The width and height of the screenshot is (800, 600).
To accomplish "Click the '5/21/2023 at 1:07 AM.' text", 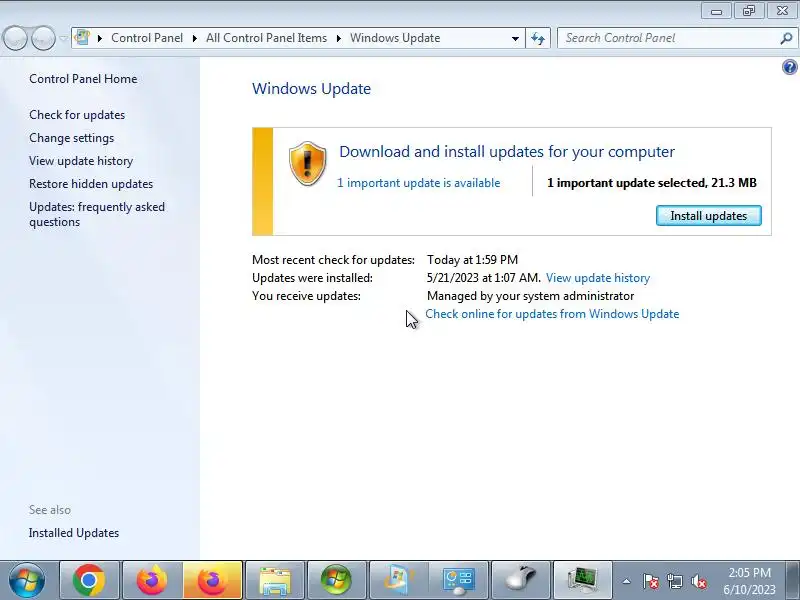I will (484, 278).
